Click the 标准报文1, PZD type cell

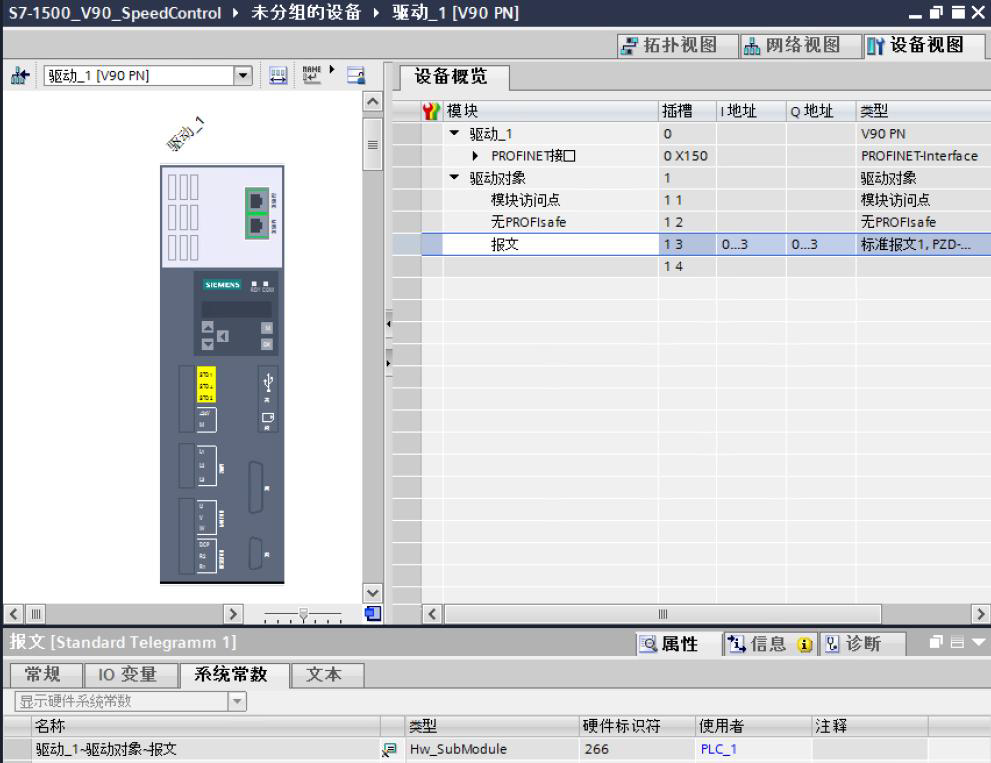coord(923,244)
